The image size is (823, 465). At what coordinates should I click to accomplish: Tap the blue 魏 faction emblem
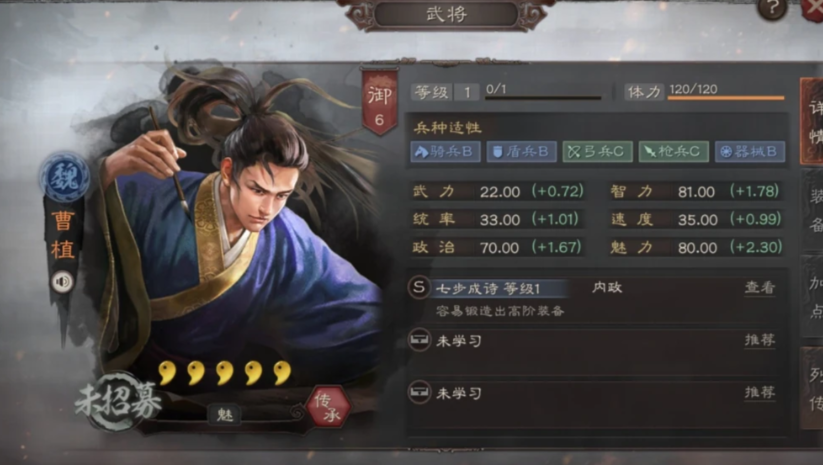point(65,177)
